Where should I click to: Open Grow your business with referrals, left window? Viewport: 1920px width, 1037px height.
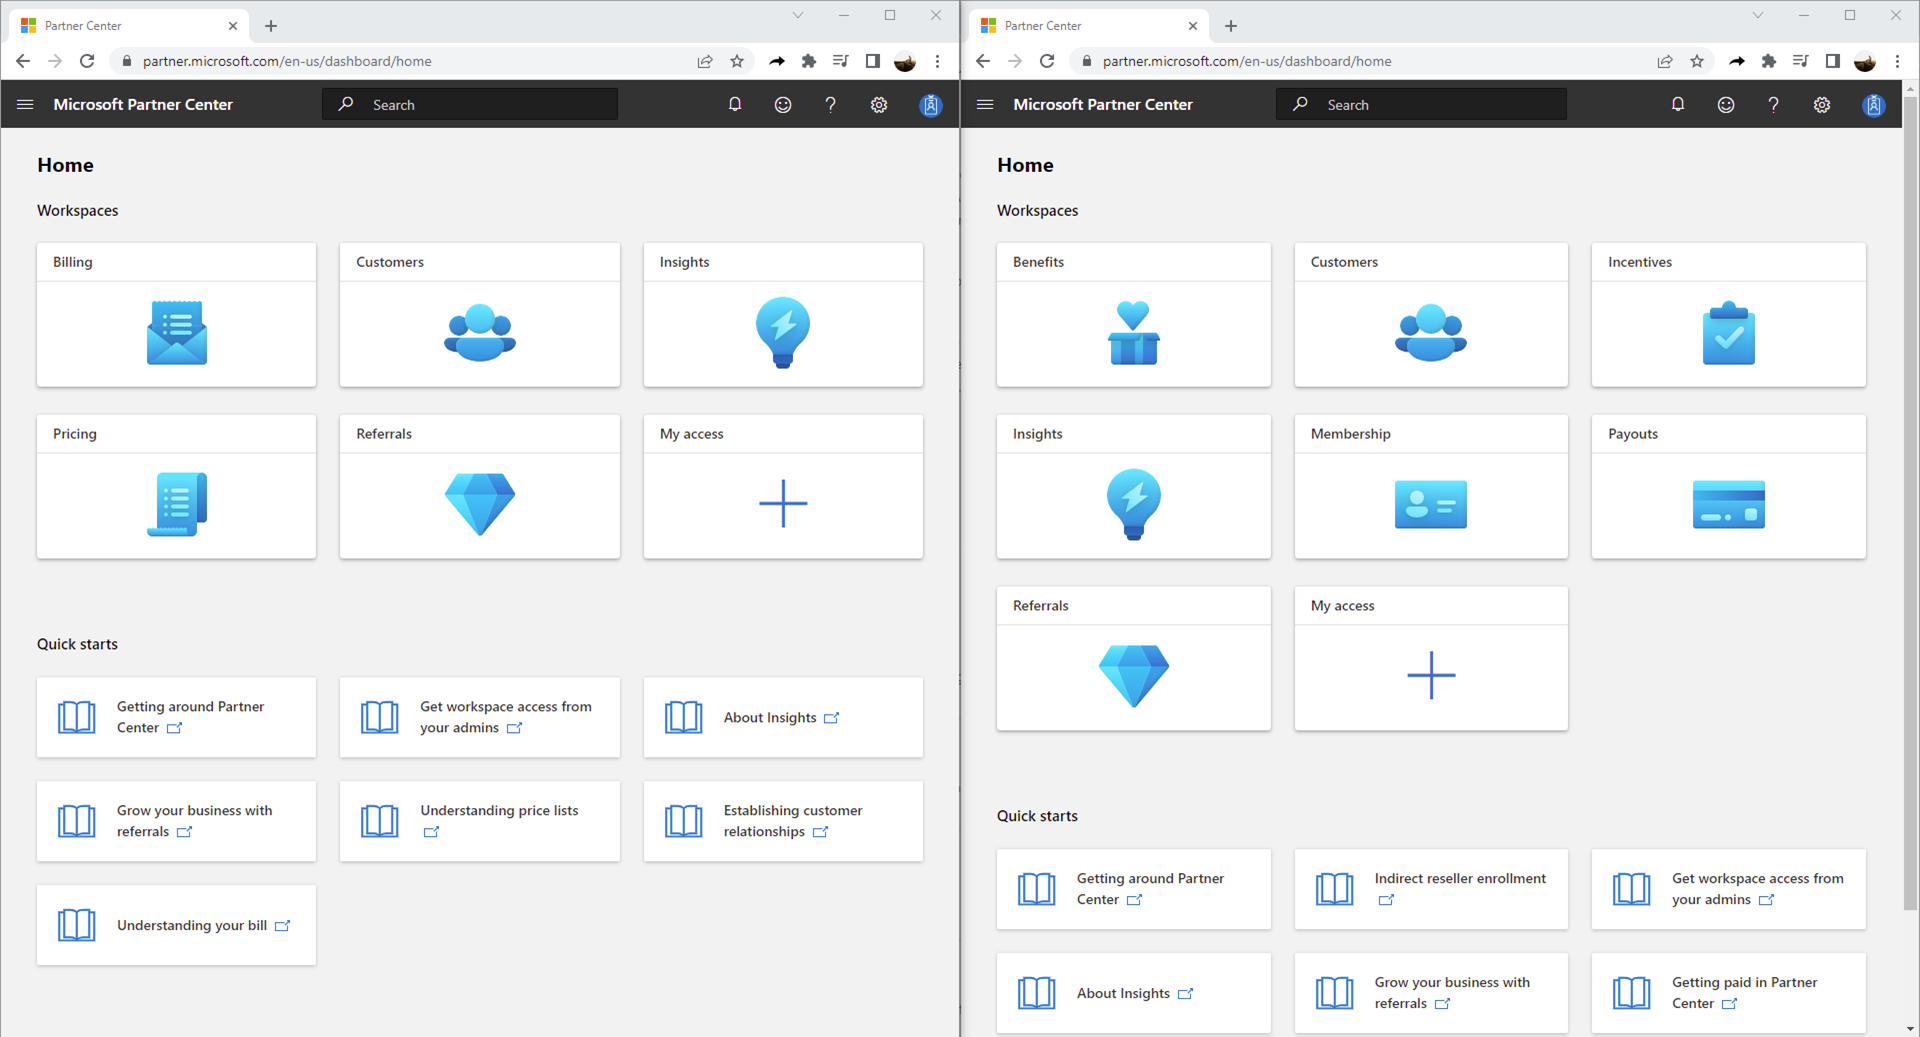(176, 821)
